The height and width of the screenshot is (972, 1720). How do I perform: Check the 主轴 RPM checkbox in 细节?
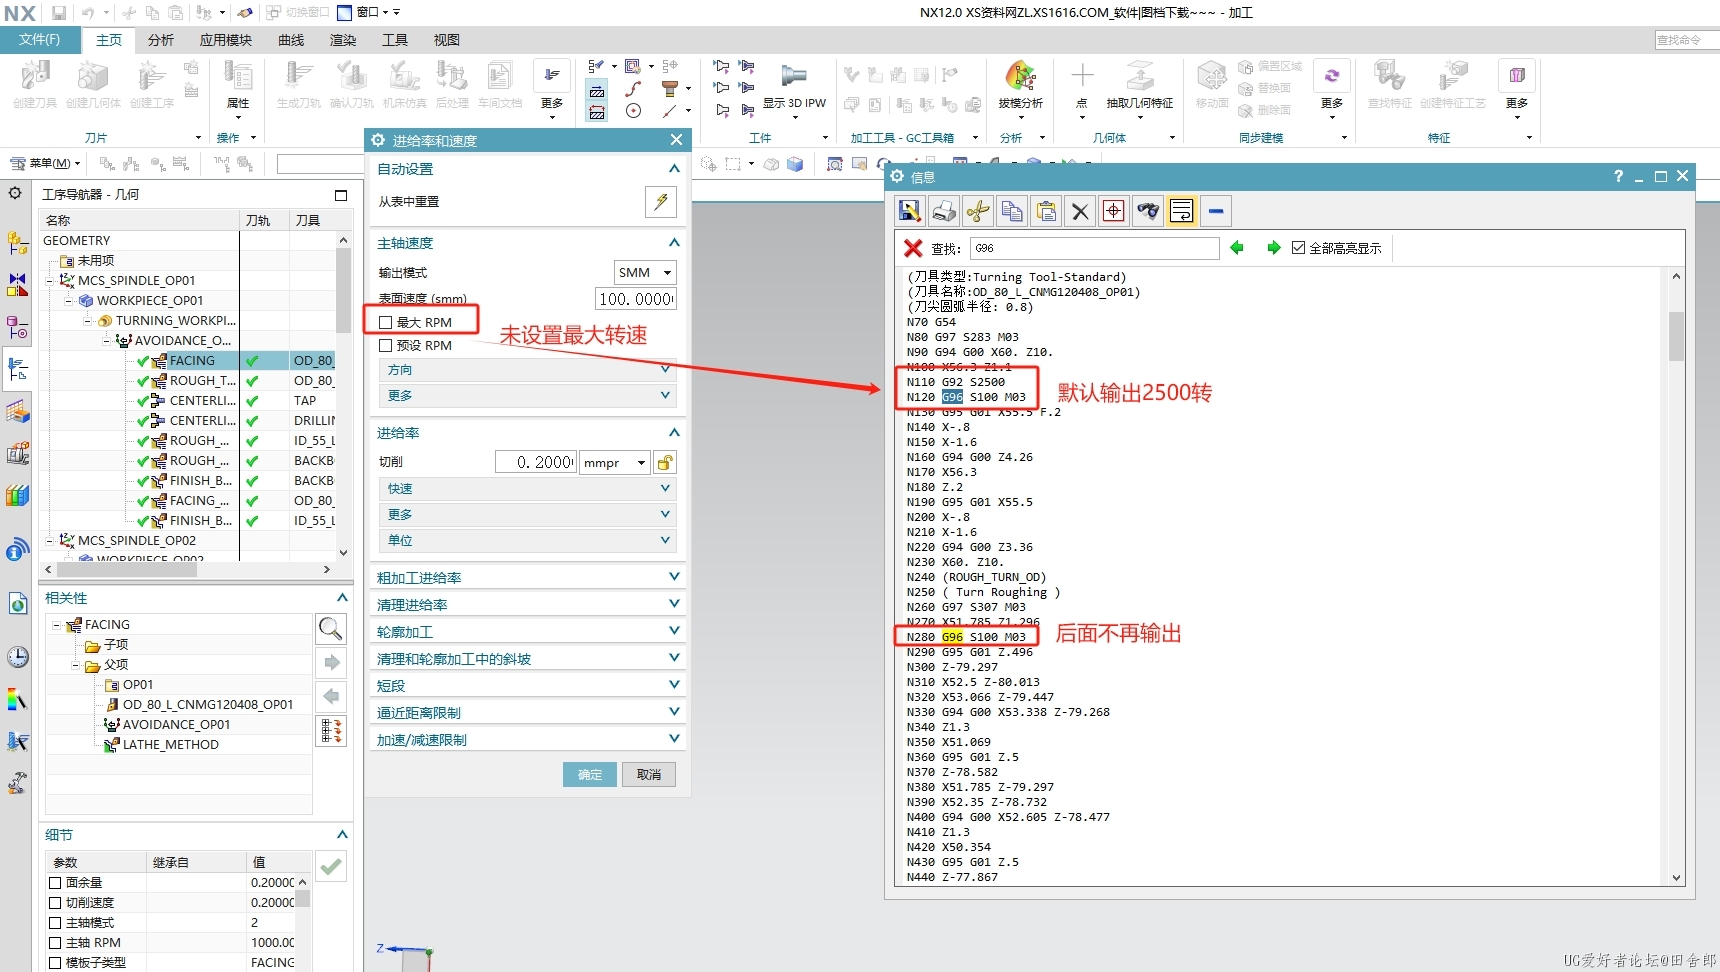tap(56, 942)
